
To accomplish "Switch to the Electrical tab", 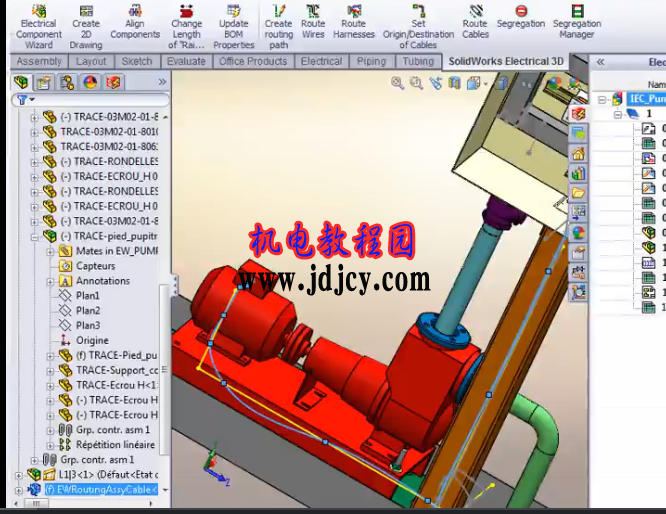I will point(322,62).
